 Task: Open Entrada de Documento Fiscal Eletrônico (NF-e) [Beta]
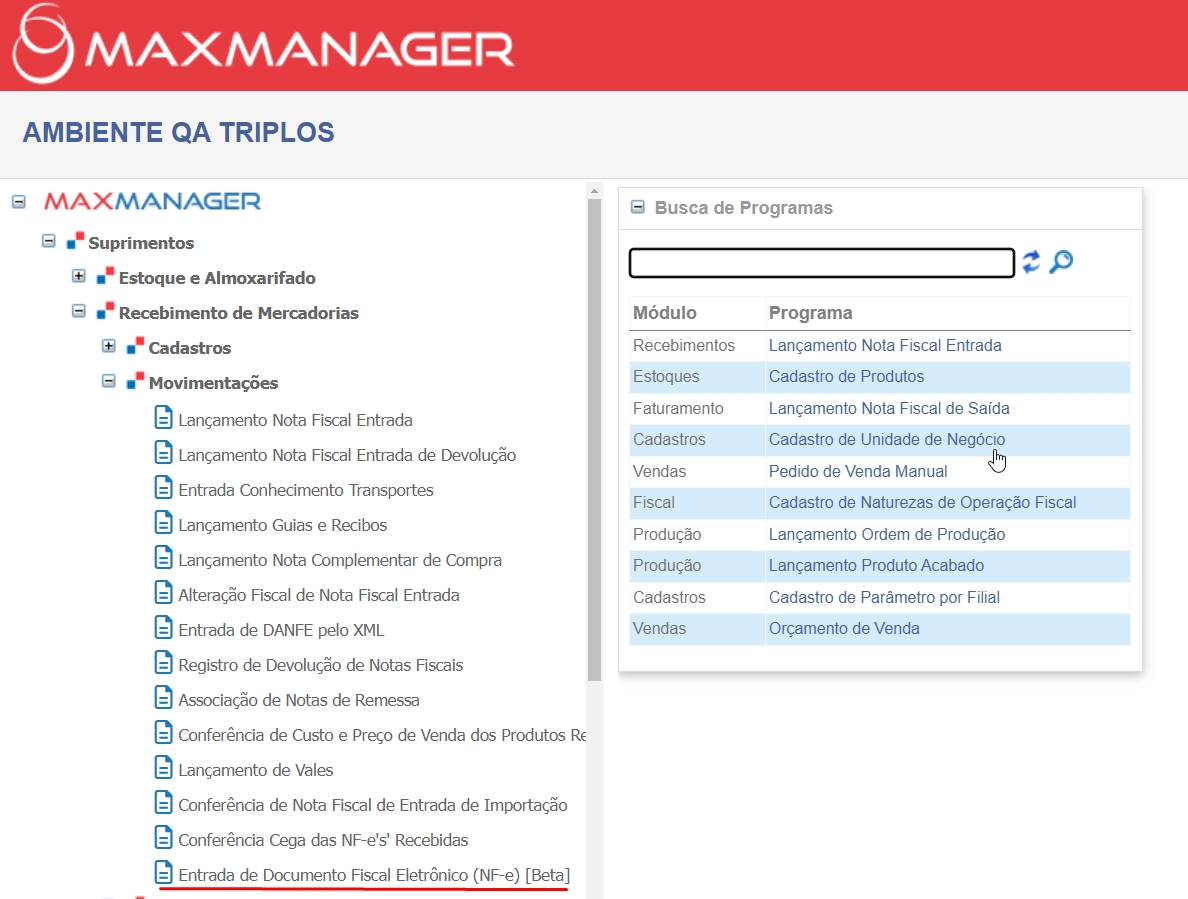(x=374, y=875)
